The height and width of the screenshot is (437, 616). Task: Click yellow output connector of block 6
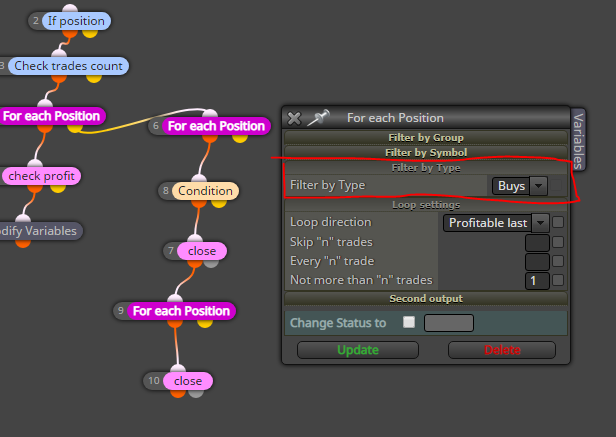point(240,138)
